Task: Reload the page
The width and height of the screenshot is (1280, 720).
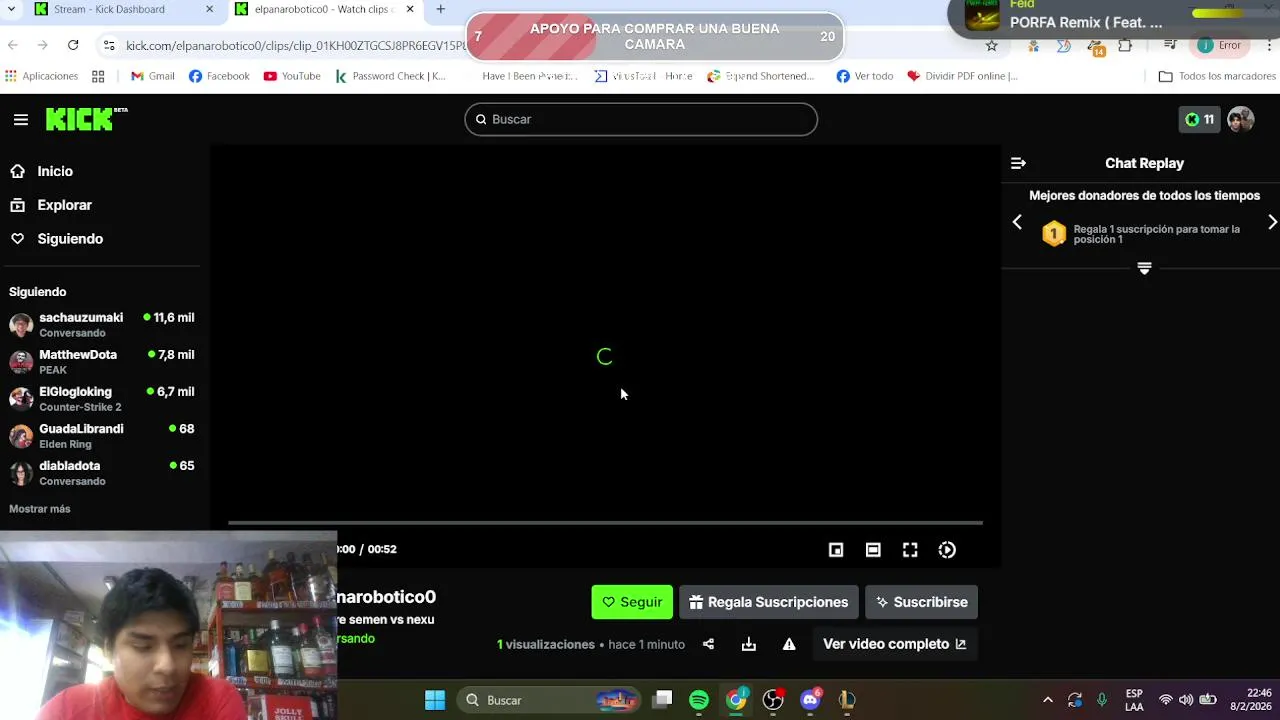Action: tap(73, 45)
